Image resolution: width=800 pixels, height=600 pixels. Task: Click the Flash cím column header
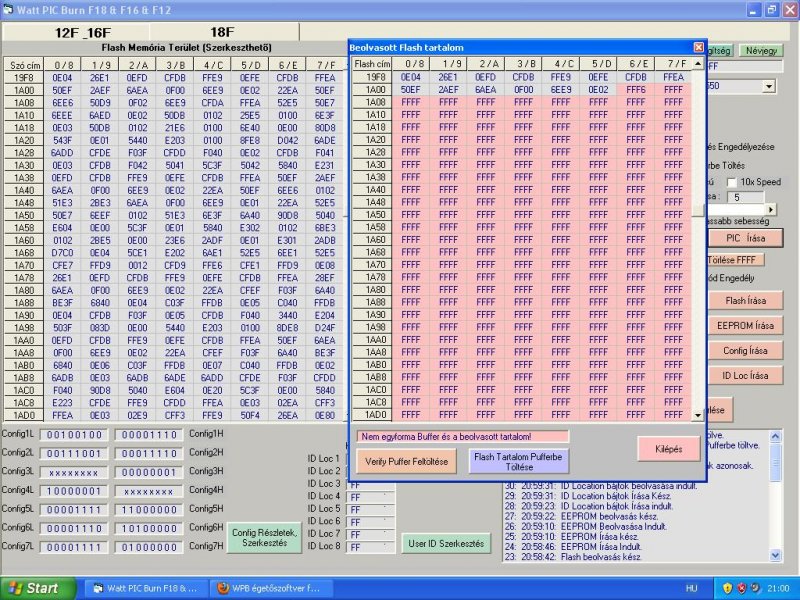(372, 64)
